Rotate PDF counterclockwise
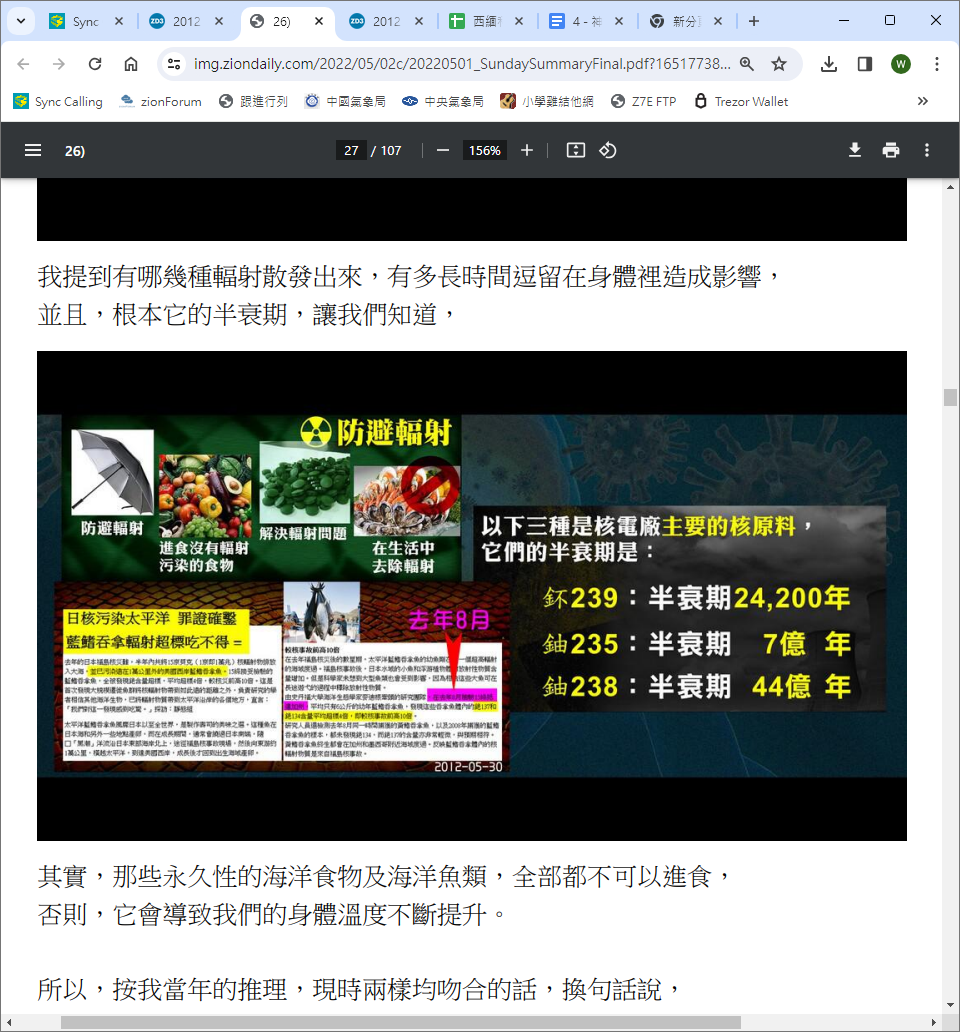960x1032 pixels. point(607,151)
